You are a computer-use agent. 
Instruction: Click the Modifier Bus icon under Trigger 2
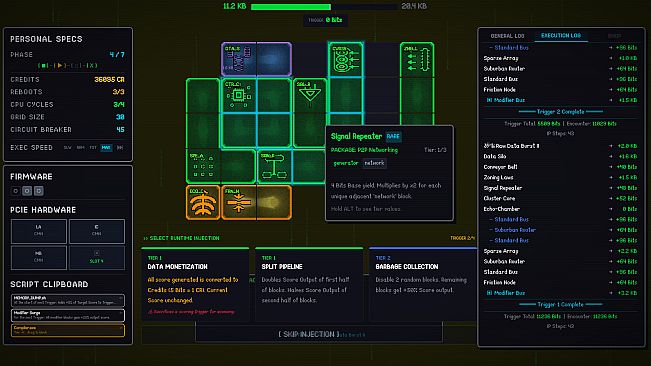click(489, 100)
